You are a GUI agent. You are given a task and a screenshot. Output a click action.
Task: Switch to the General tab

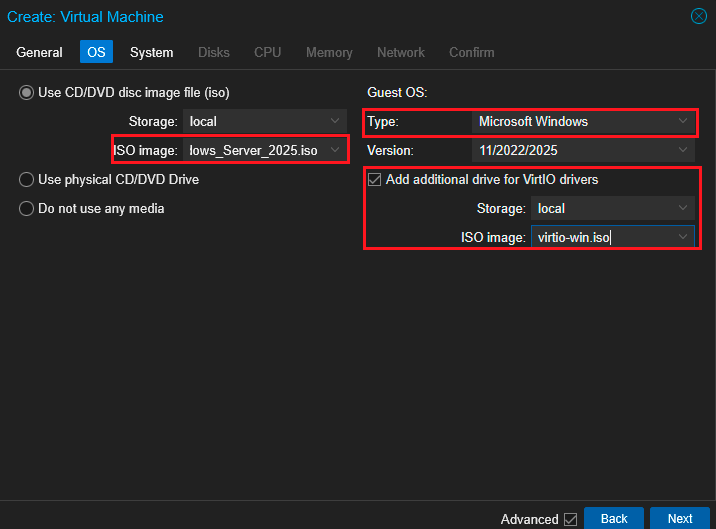click(39, 52)
